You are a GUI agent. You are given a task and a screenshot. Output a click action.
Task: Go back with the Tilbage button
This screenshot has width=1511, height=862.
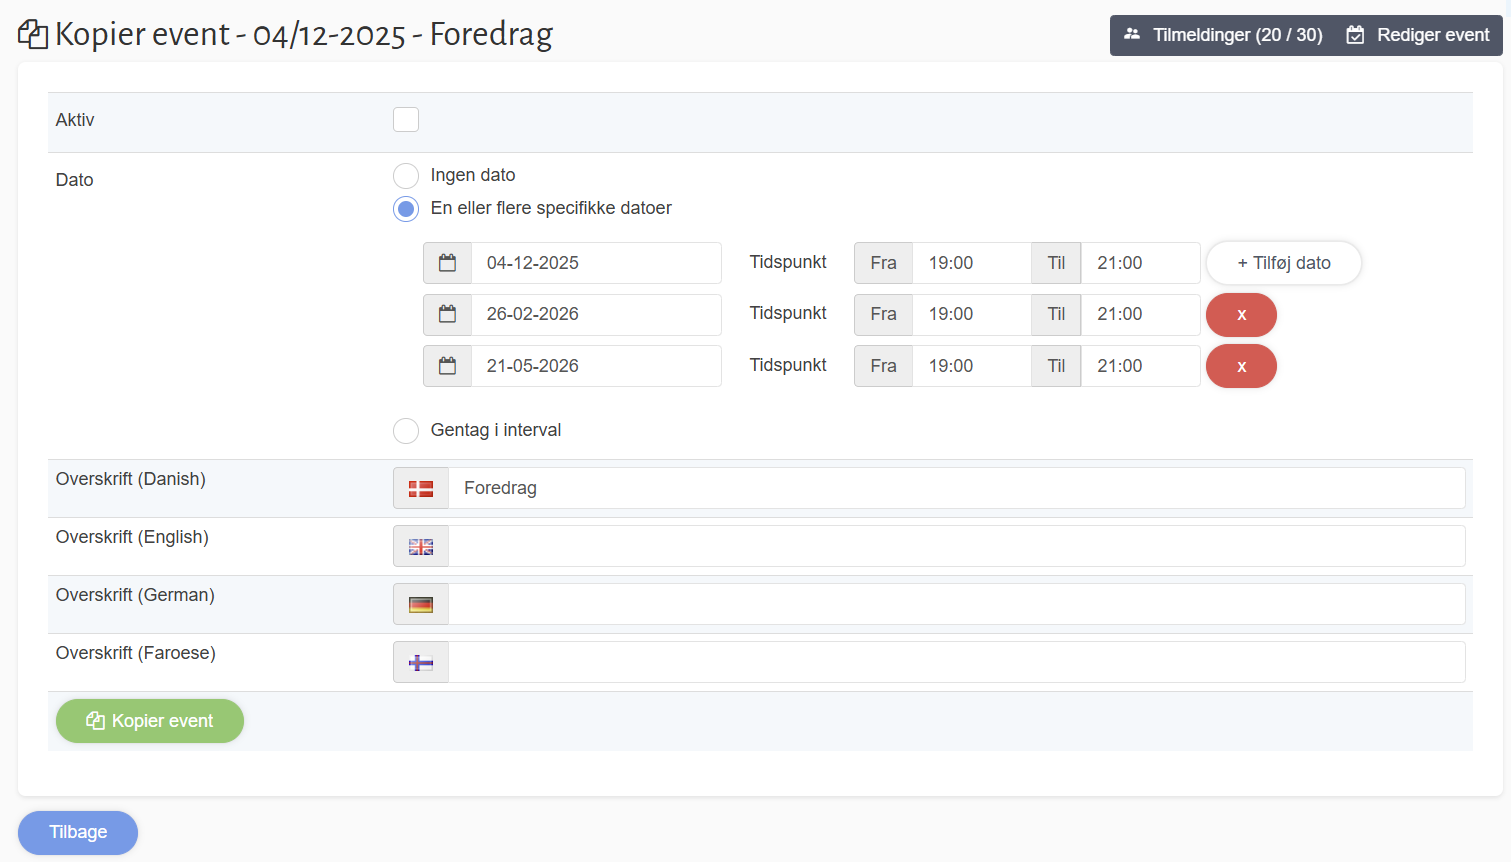click(x=78, y=832)
